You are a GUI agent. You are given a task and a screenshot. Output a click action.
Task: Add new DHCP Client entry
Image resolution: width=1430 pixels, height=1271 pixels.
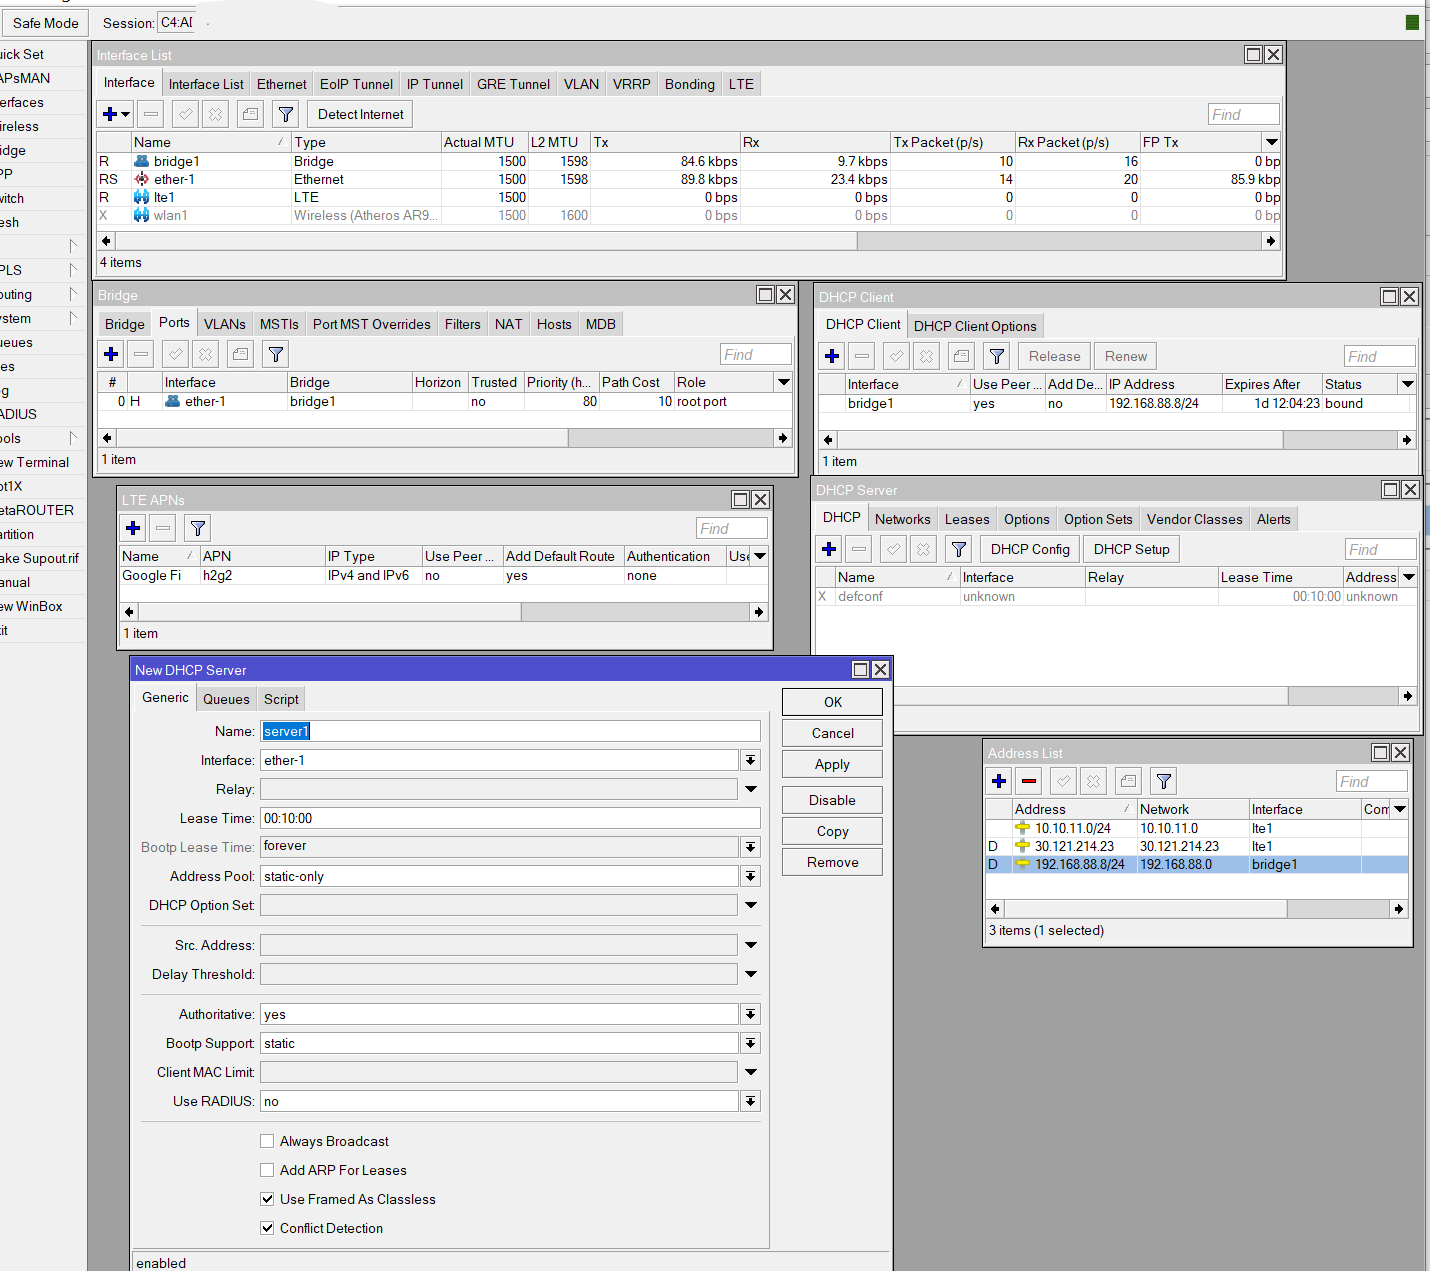(x=832, y=356)
